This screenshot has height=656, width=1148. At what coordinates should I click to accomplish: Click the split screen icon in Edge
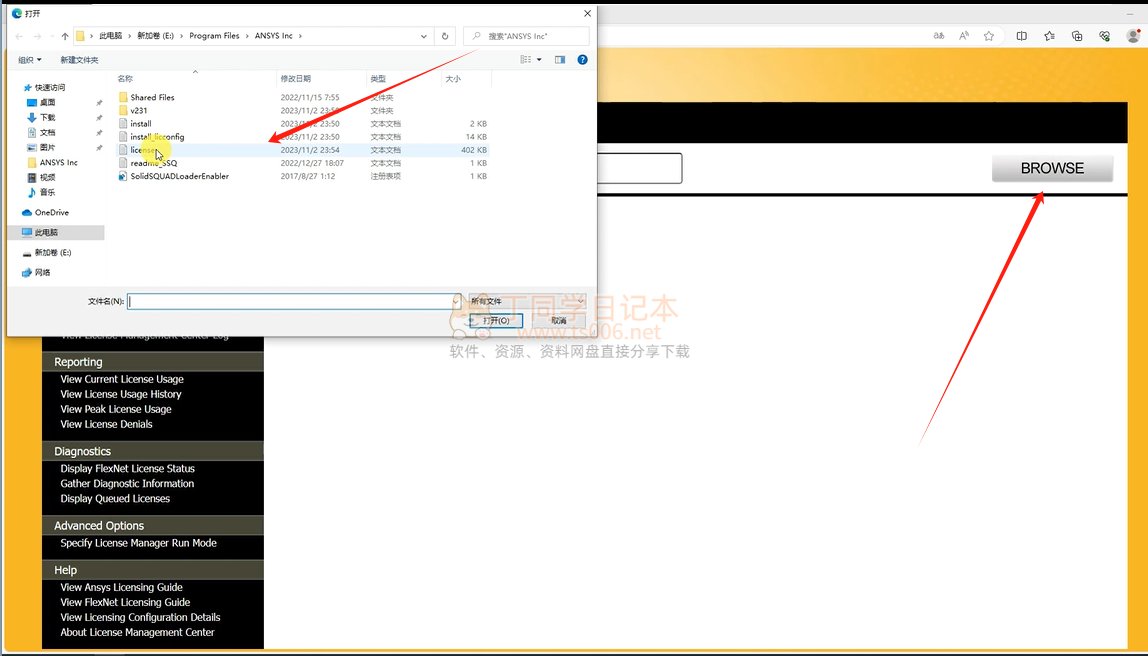coord(1021,36)
